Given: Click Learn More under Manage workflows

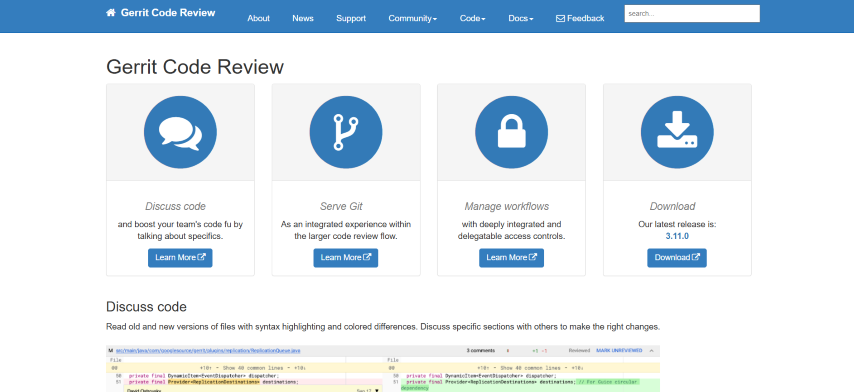Looking at the screenshot, I should 511,258.
